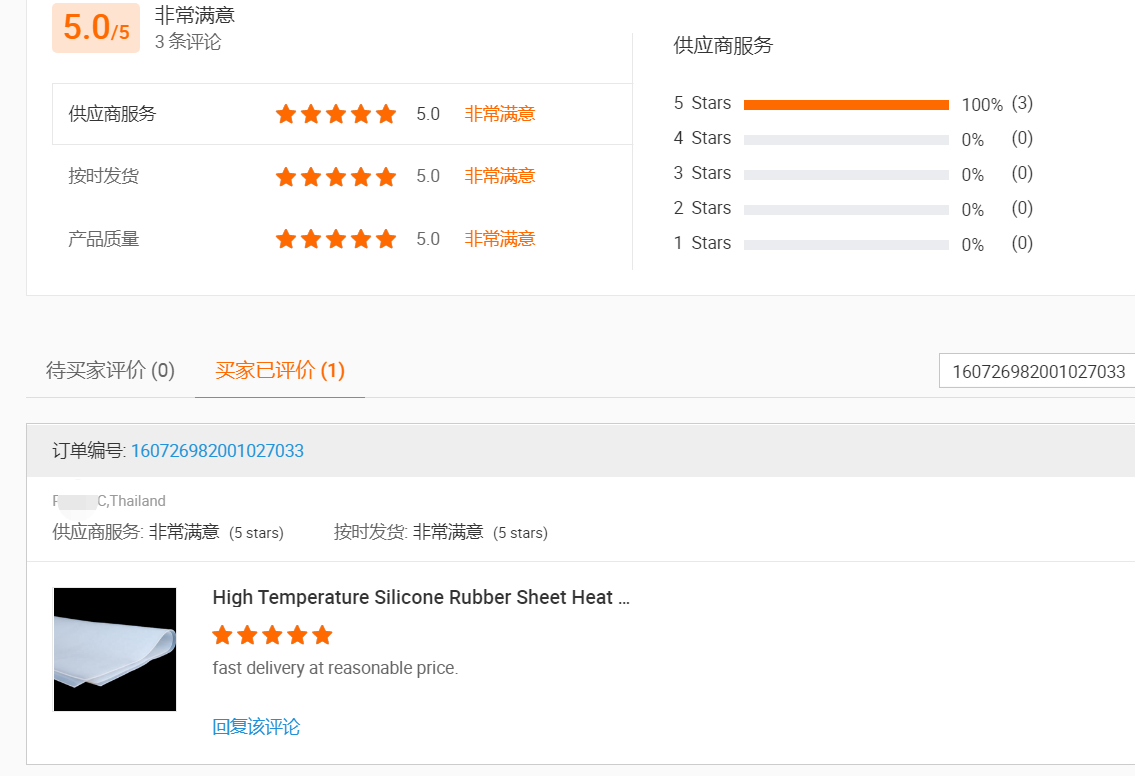Viewport: 1135px width, 776px height.
Task: Click the 5.0/5 overall score badge
Action: pyautogui.click(x=96, y=28)
